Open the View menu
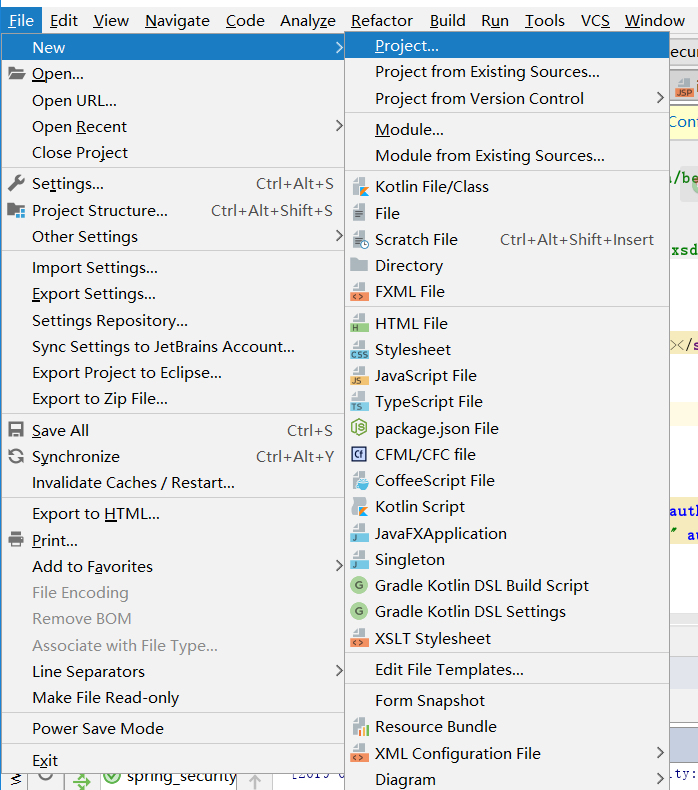Image resolution: width=698 pixels, height=790 pixels. (111, 21)
